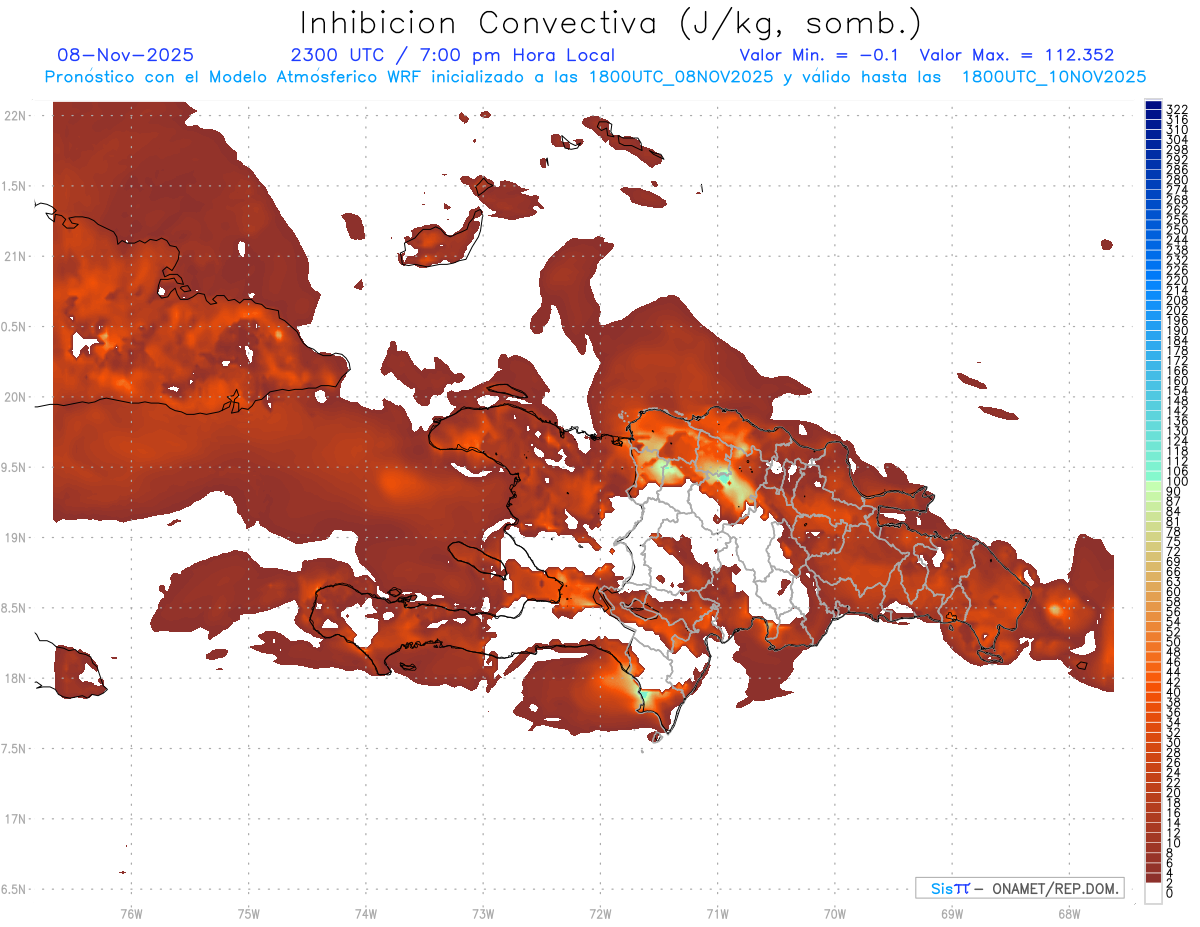Click the "6.5N" latitude label
Viewport: 1200px width, 927px height.
point(12,889)
